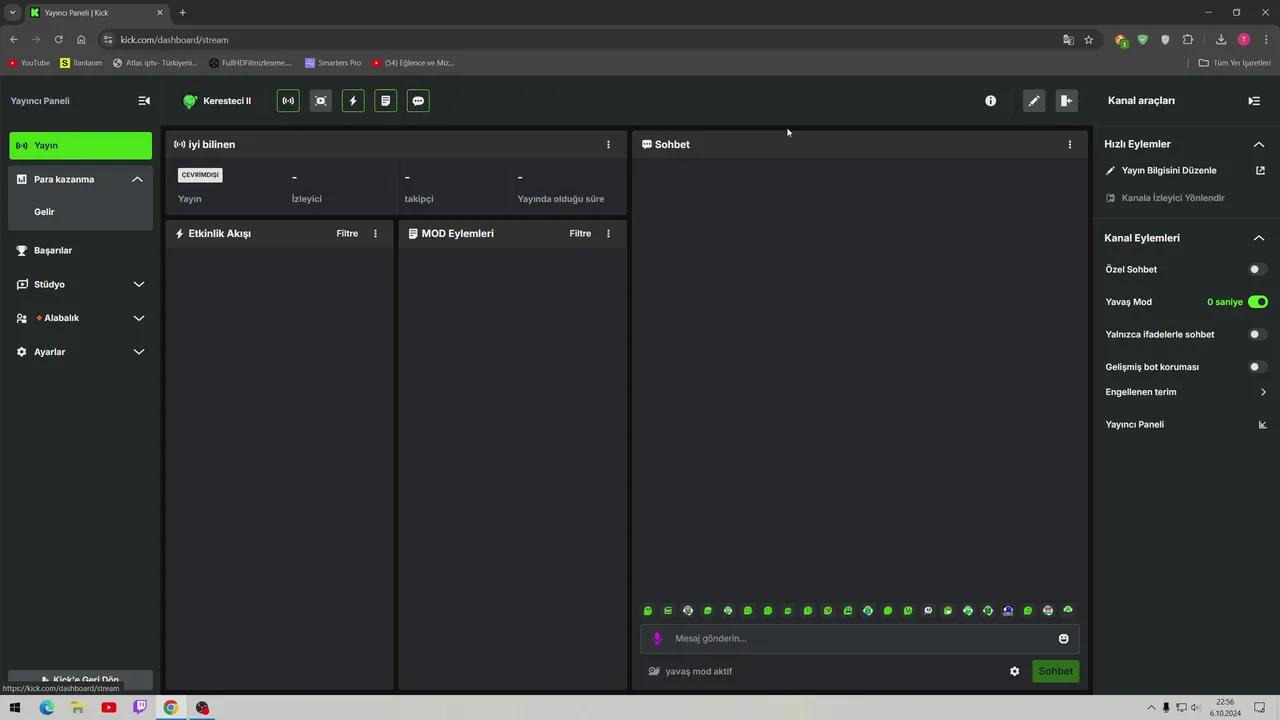The width and height of the screenshot is (1280, 720).
Task: Collapse the Yayıncı Paneli sidebar icon
Action: pos(144,101)
